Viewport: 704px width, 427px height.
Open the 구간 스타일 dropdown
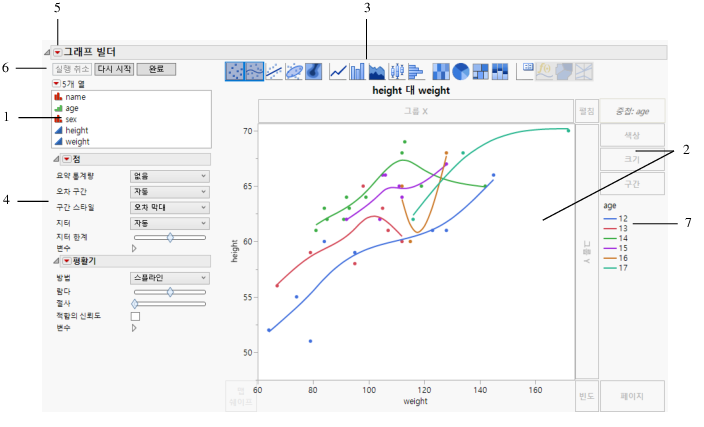click(x=170, y=207)
